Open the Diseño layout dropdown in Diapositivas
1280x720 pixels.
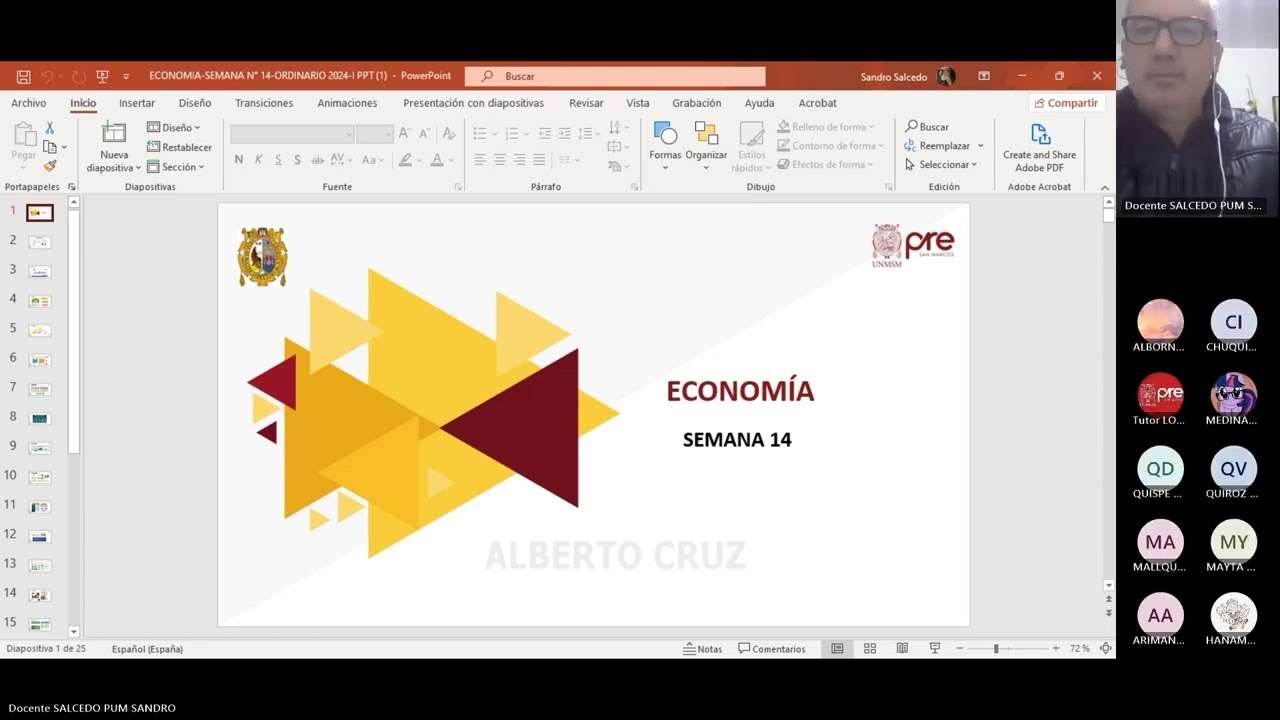point(173,127)
